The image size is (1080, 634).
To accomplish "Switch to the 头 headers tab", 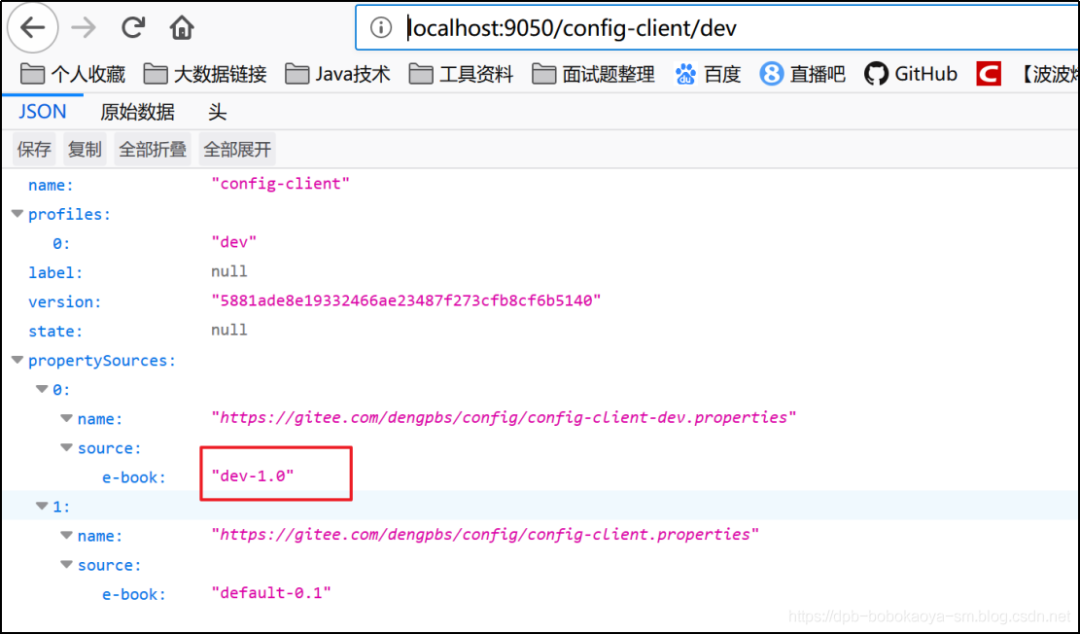I will 218,112.
